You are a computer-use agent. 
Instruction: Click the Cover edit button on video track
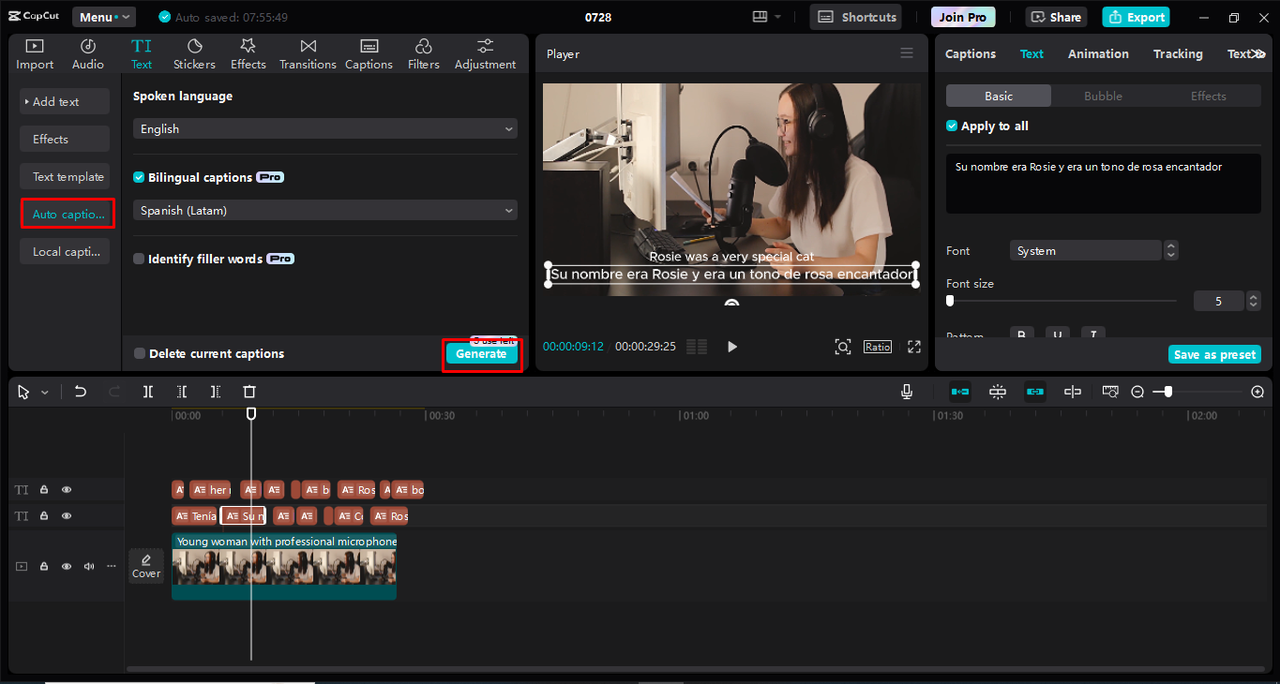click(146, 565)
